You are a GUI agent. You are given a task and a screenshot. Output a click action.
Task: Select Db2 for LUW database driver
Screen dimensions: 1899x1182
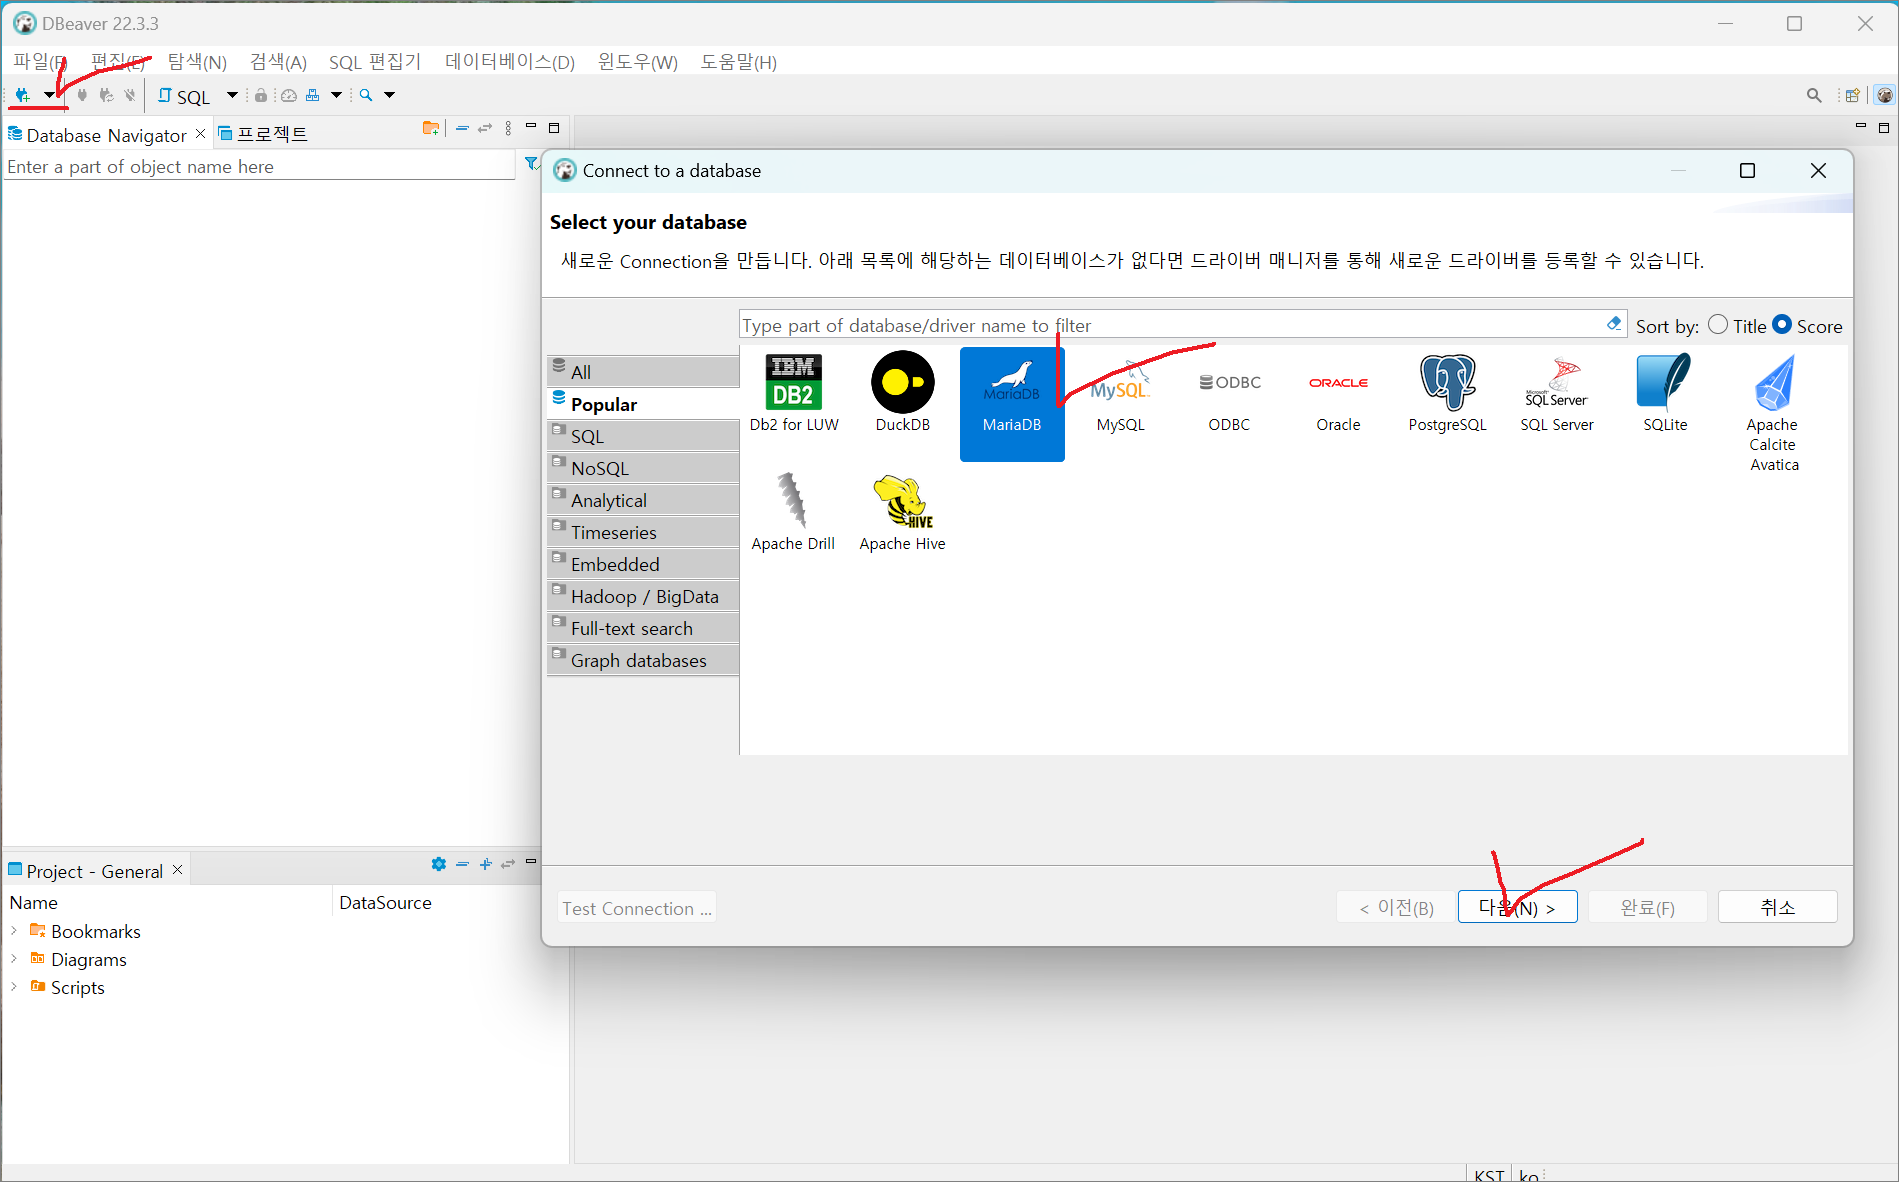(794, 394)
